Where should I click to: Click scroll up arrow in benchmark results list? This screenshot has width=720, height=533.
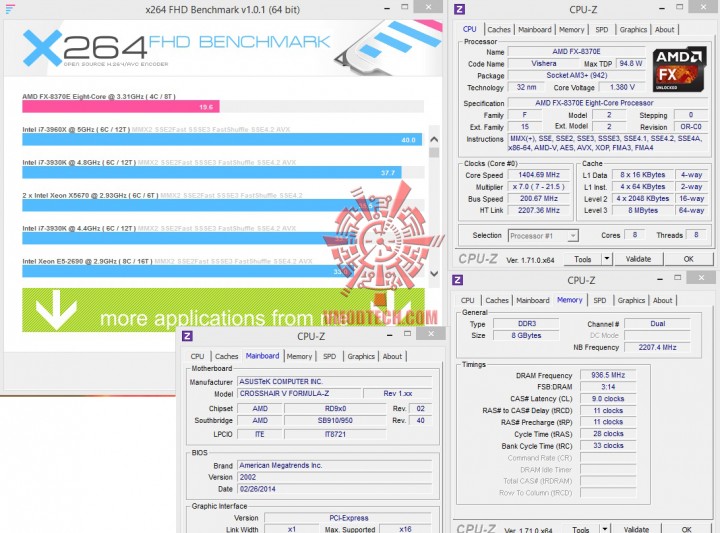tap(434, 139)
